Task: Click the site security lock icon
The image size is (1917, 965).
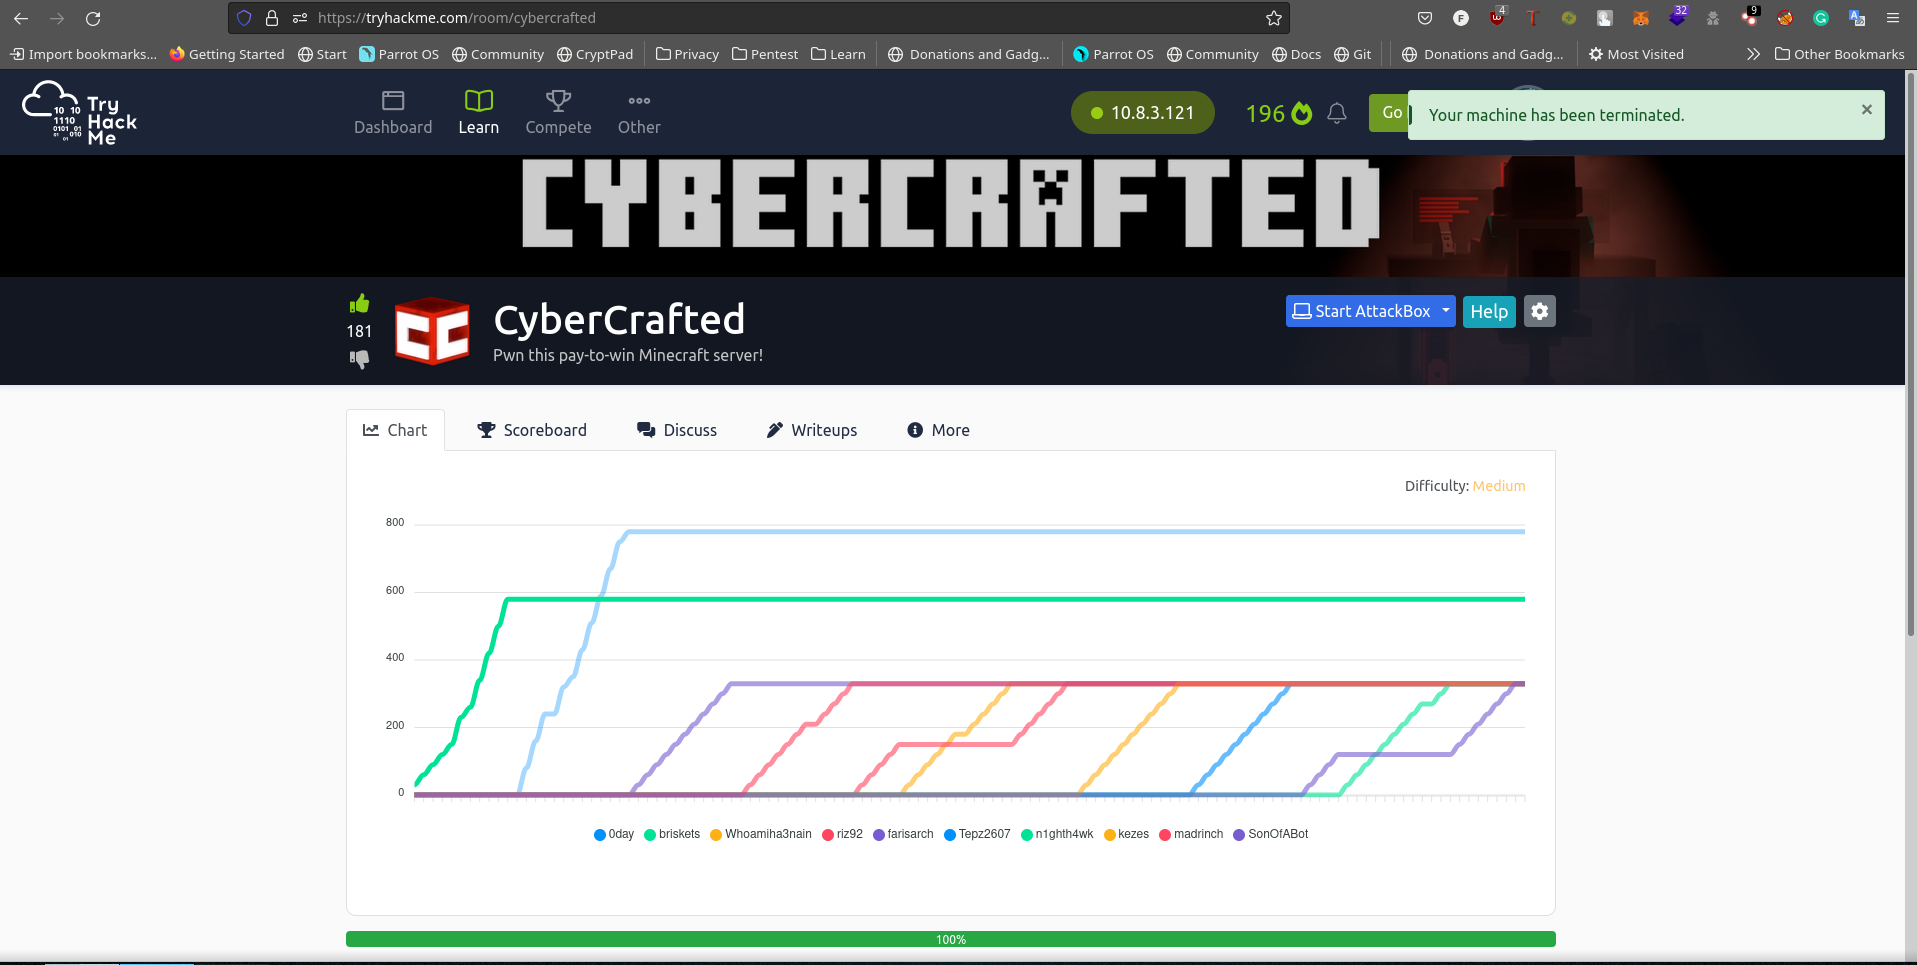Action: (x=272, y=18)
